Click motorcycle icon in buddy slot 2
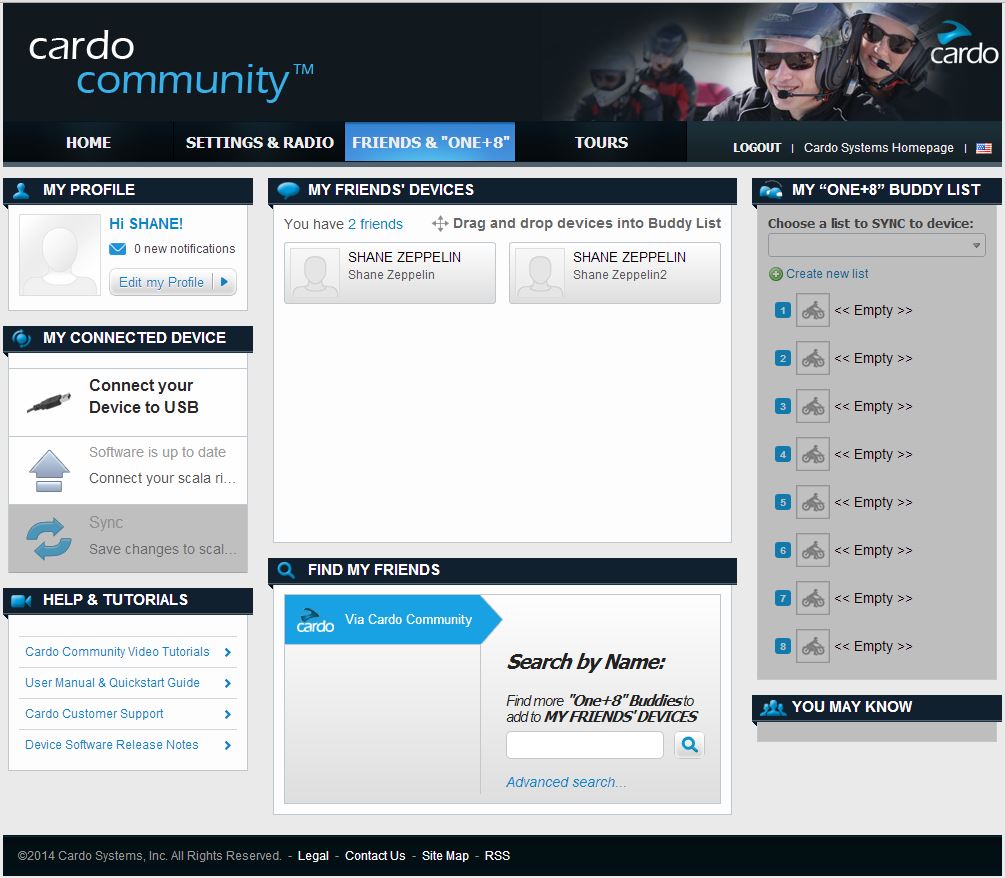Screen dimensions: 1005x878 click(x=813, y=358)
